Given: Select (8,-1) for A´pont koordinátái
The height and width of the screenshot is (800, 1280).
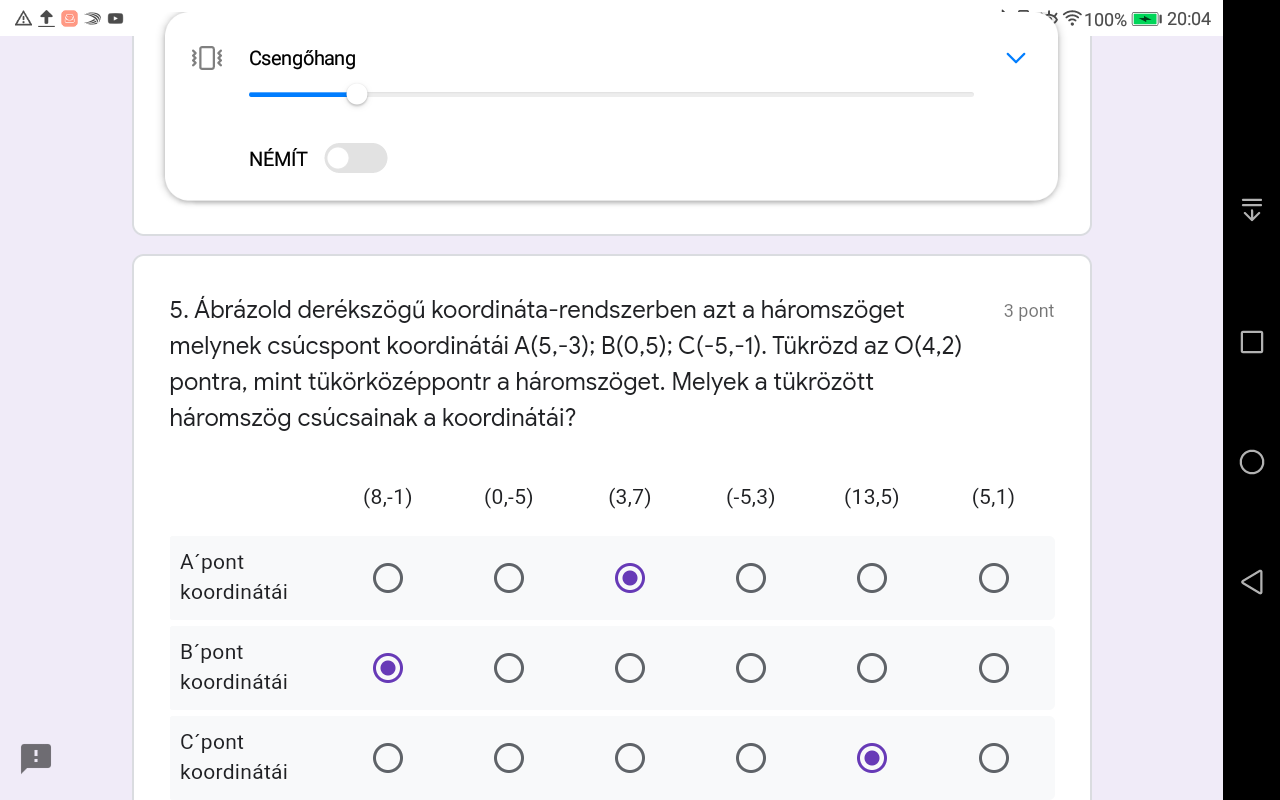Looking at the screenshot, I should [x=388, y=578].
